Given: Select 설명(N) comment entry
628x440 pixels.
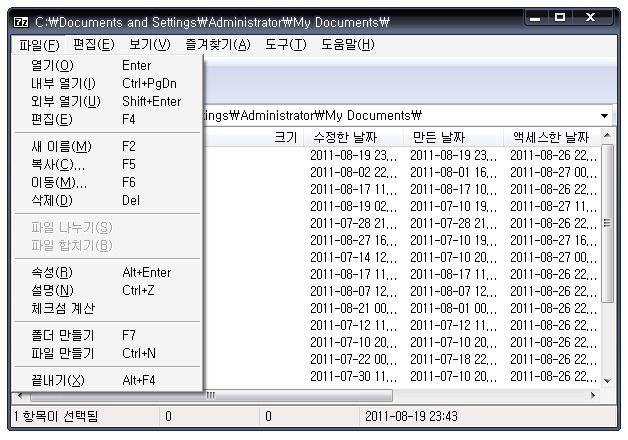Looking at the screenshot, I should click(x=107, y=290).
